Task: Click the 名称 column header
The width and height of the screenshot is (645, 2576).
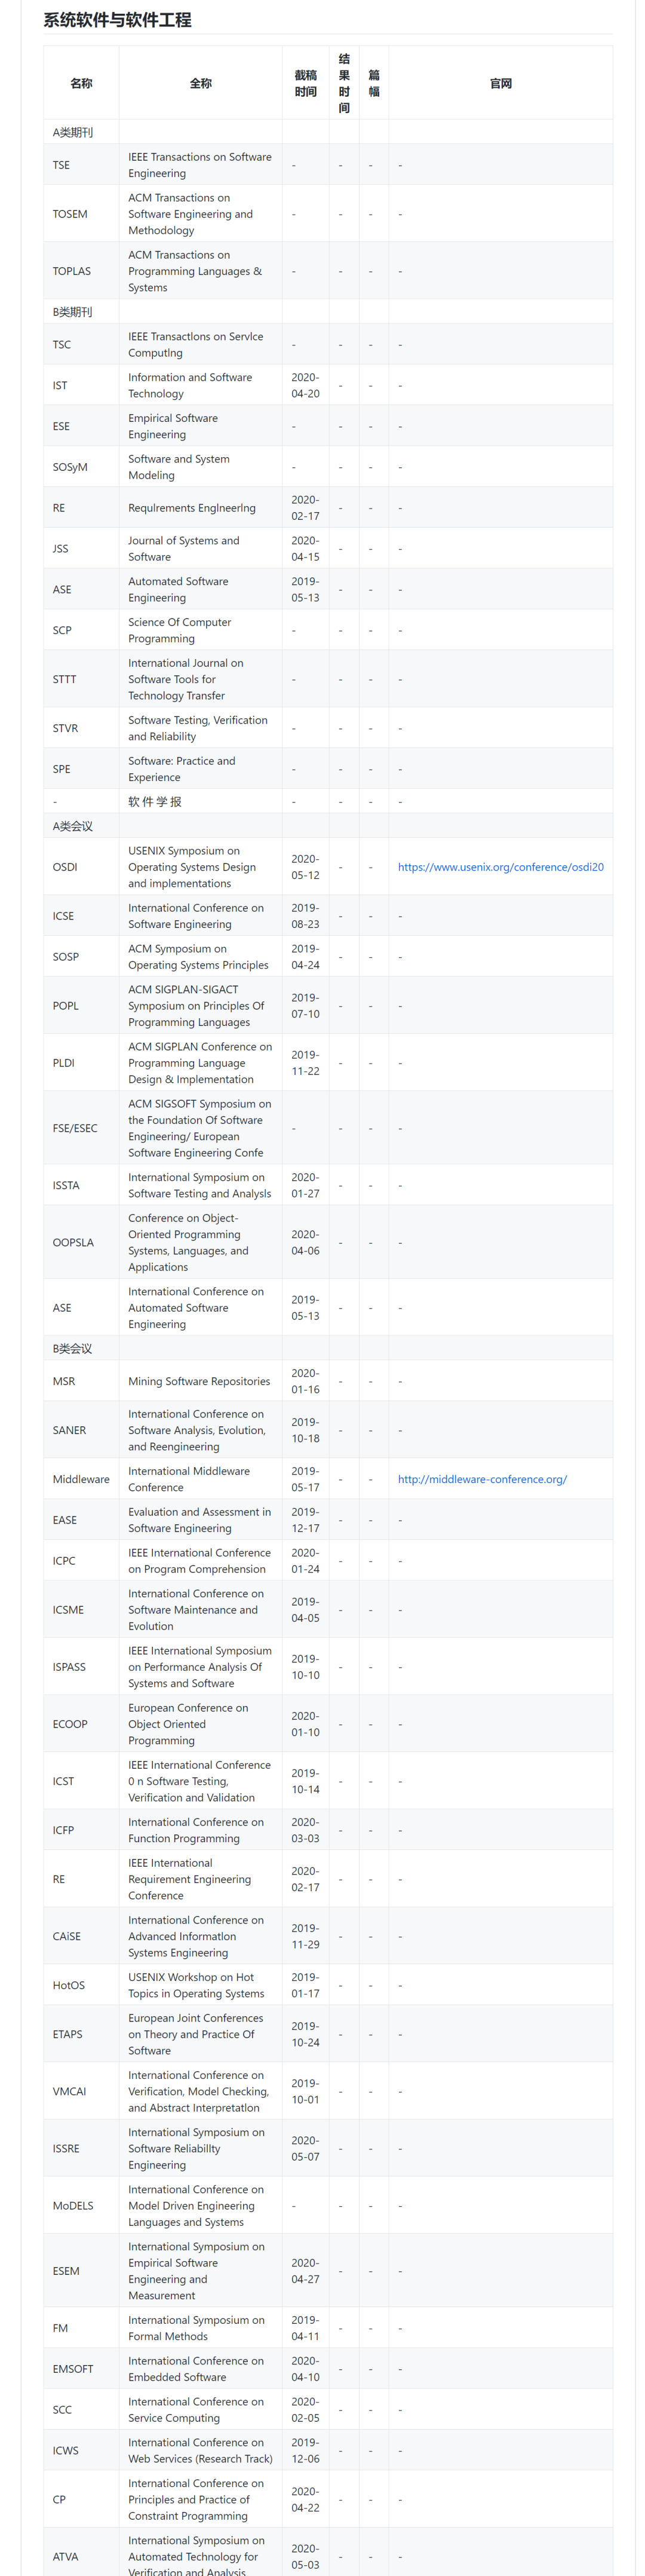Action: click(81, 84)
